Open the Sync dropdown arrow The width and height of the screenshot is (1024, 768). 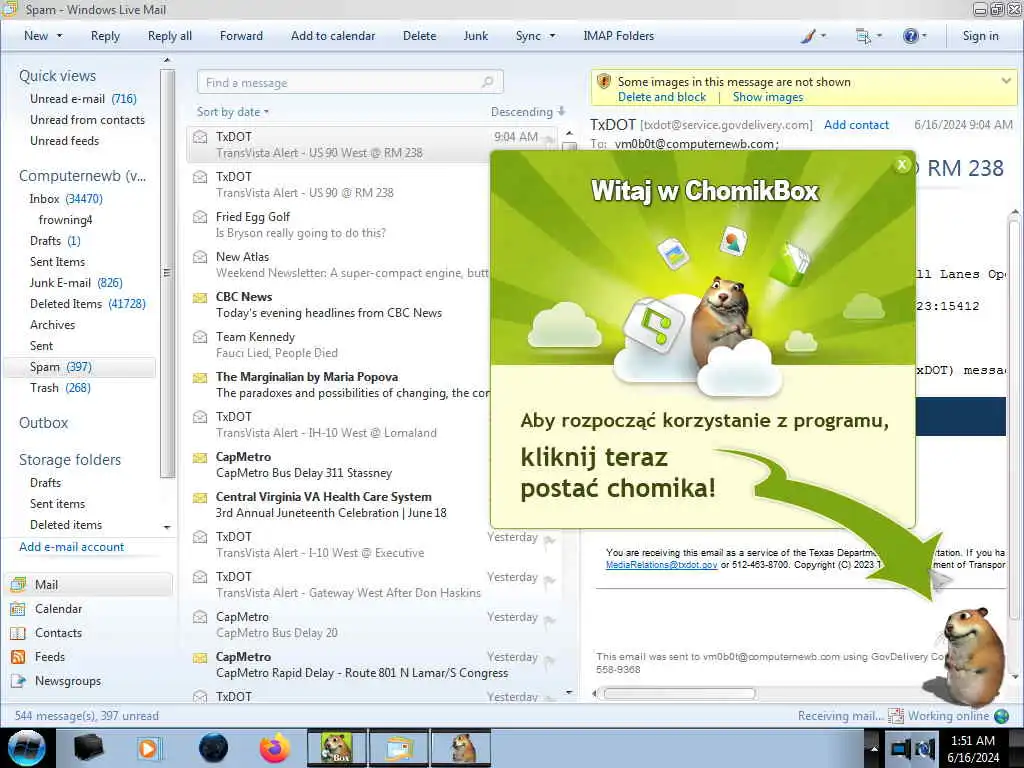552,37
